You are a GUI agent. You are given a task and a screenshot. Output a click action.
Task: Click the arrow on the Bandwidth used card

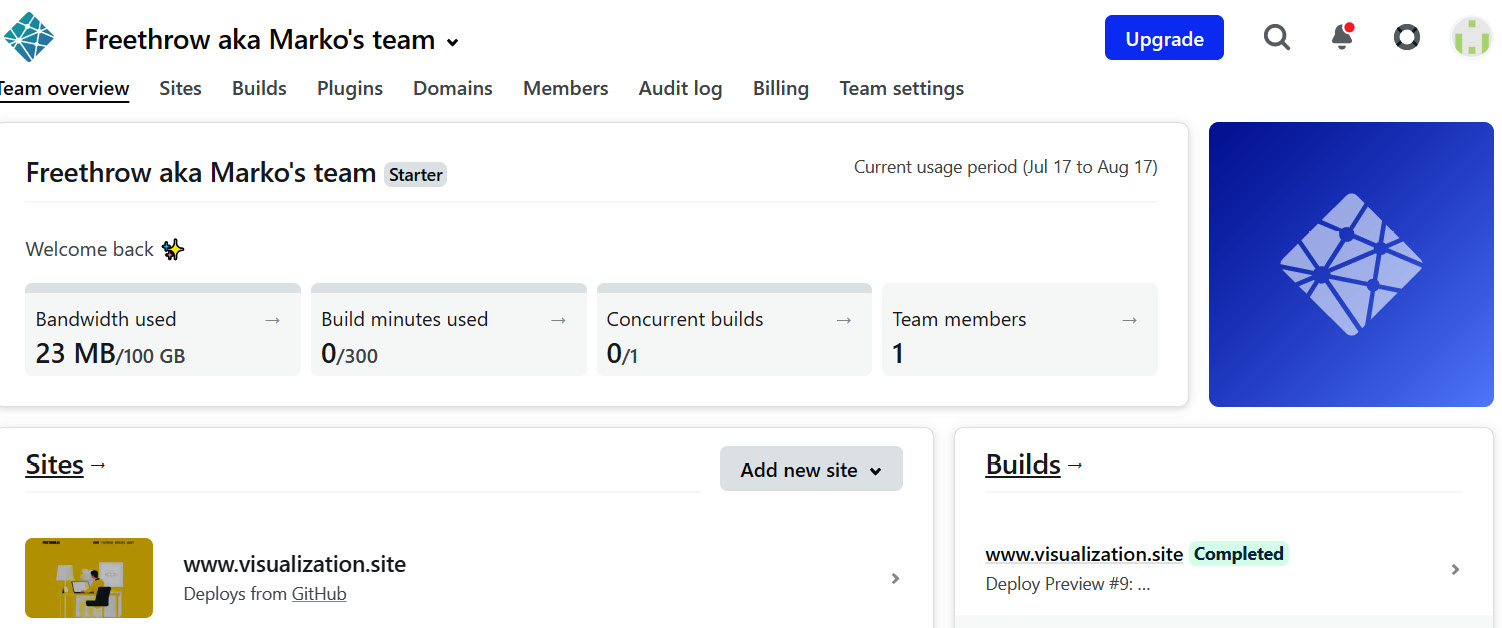click(x=272, y=319)
